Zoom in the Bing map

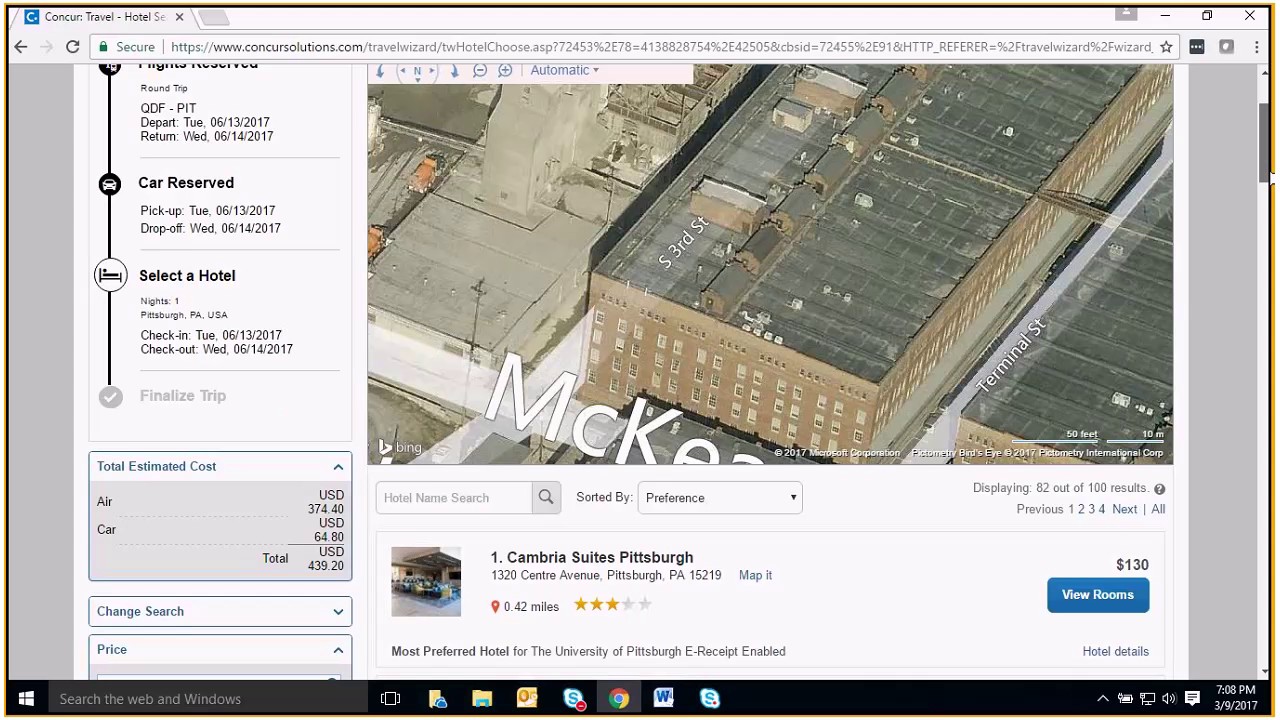tap(505, 70)
